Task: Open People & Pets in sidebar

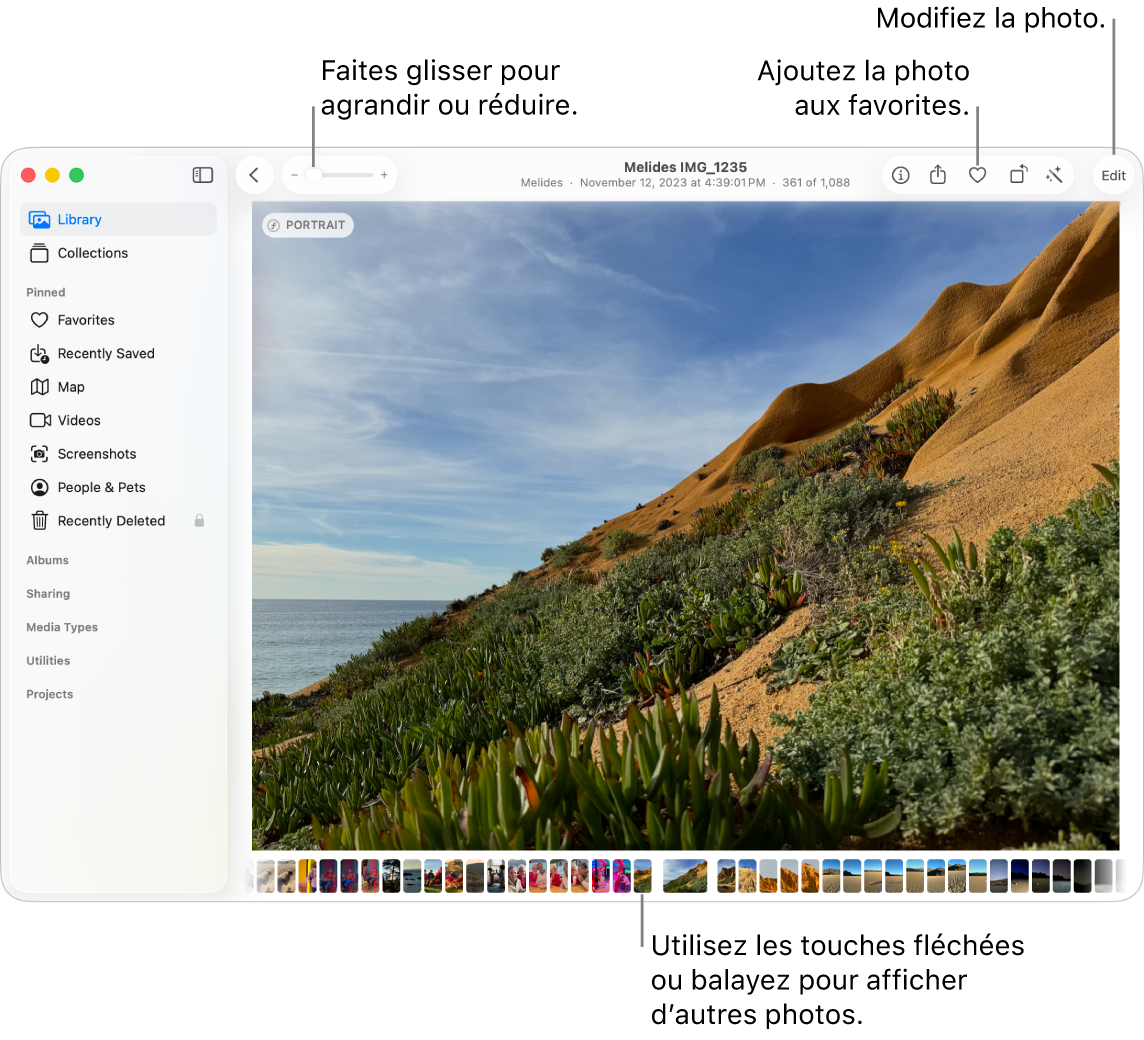Action: (x=101, y=487)
